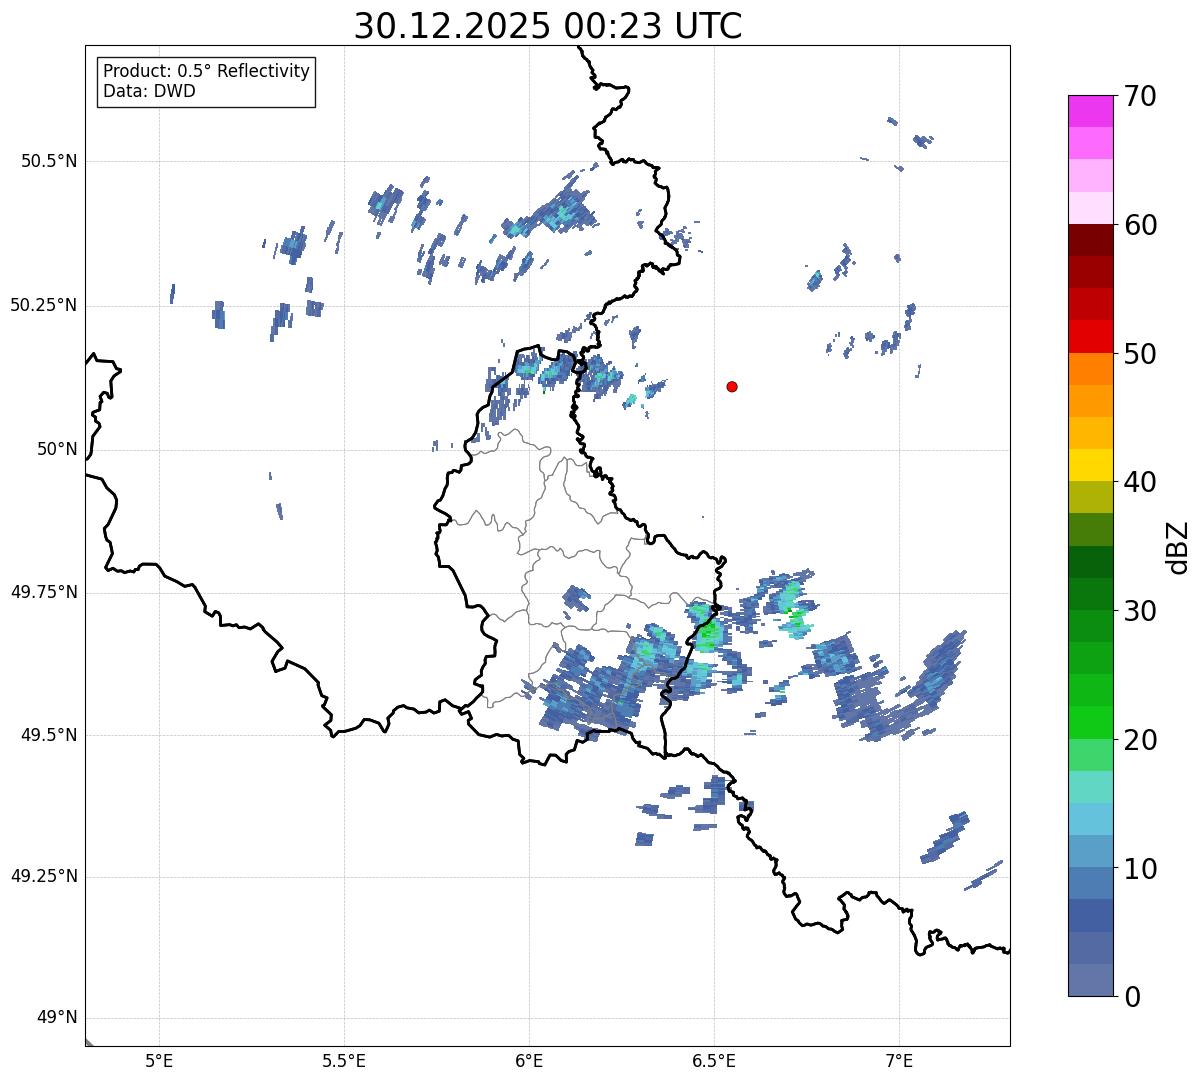The image size is (1202, 1081).
Task: Click the 50.25°N latitude label
Action: pyautogui.click(x=43, y=305)
